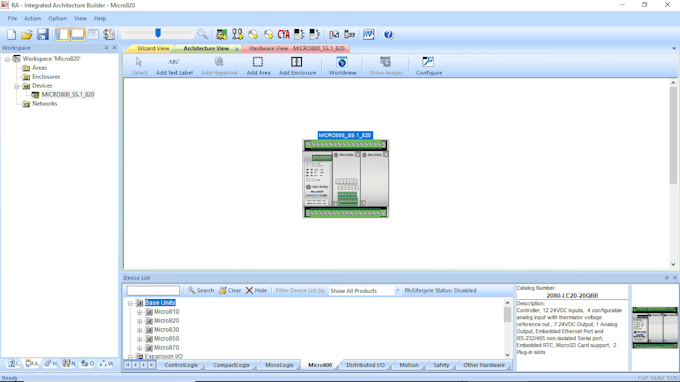
Task: Click the import drawing toolbar icon
Action: click(x=334, y=34)
